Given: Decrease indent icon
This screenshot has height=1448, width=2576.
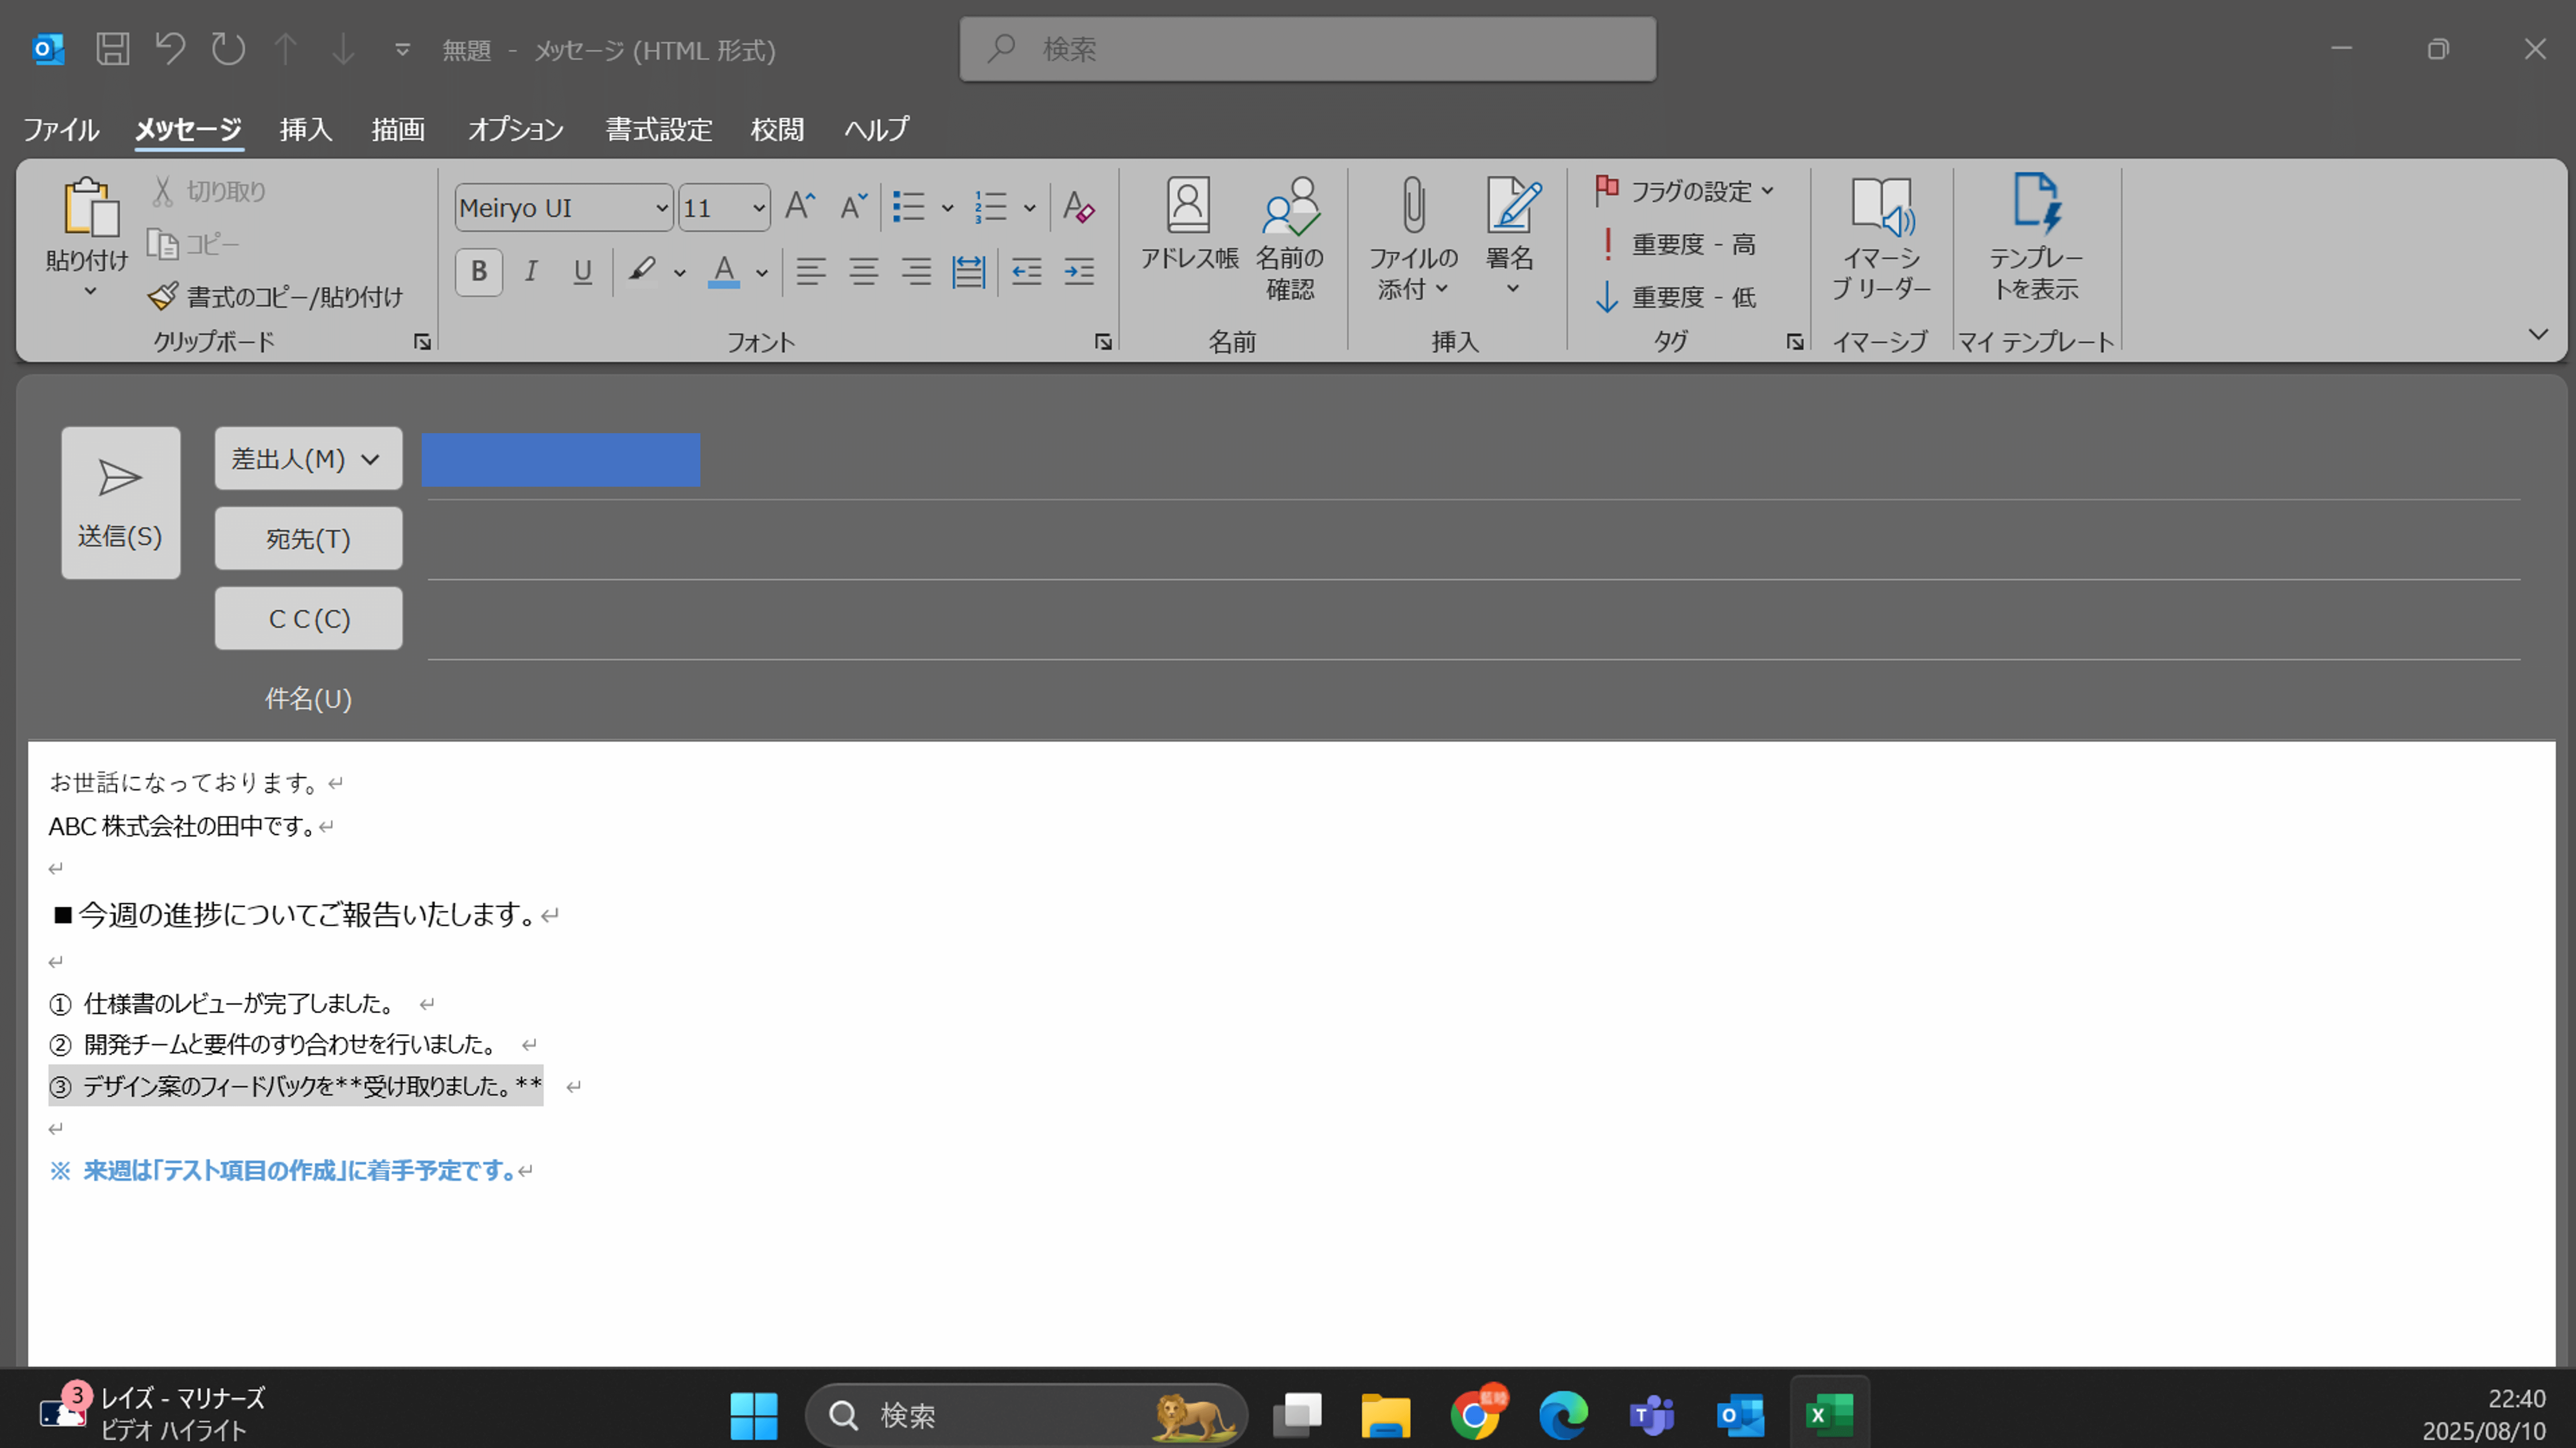Looking at the screenshot, I should coord(1027,271).
